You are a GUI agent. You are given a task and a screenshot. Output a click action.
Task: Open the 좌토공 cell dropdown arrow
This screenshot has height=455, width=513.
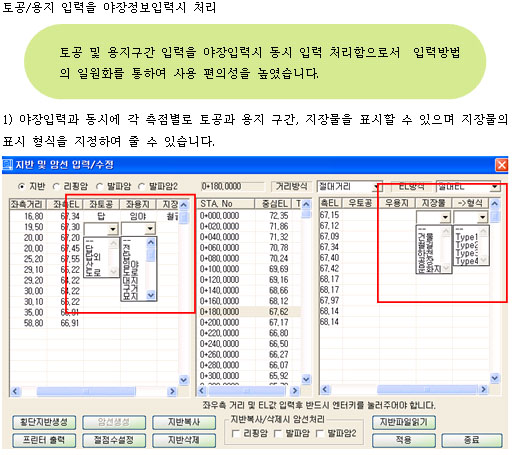click(113, 229)
